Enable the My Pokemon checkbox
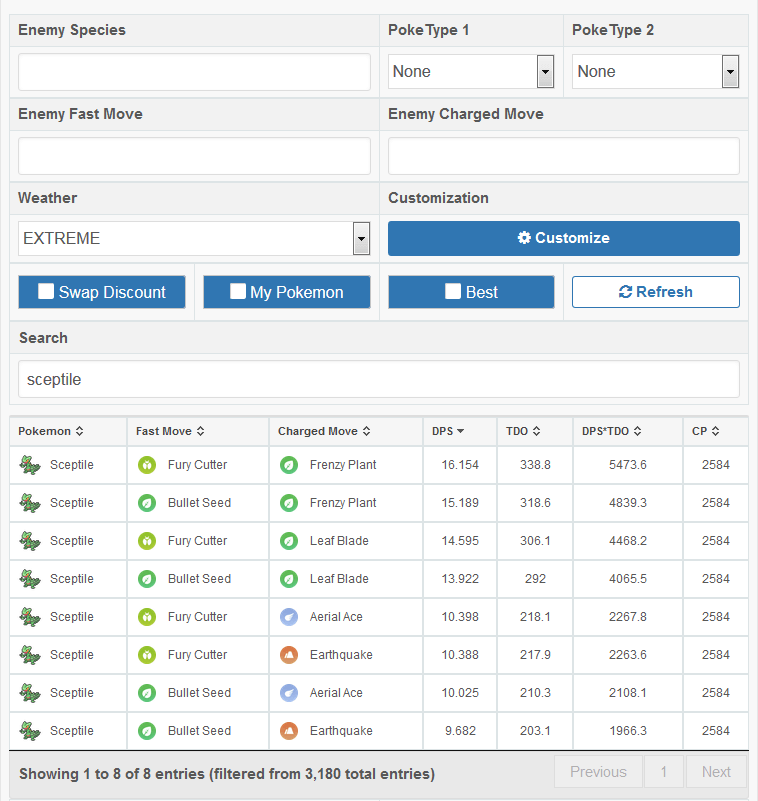This screenshot has width=758, height=801. (238, 291)
